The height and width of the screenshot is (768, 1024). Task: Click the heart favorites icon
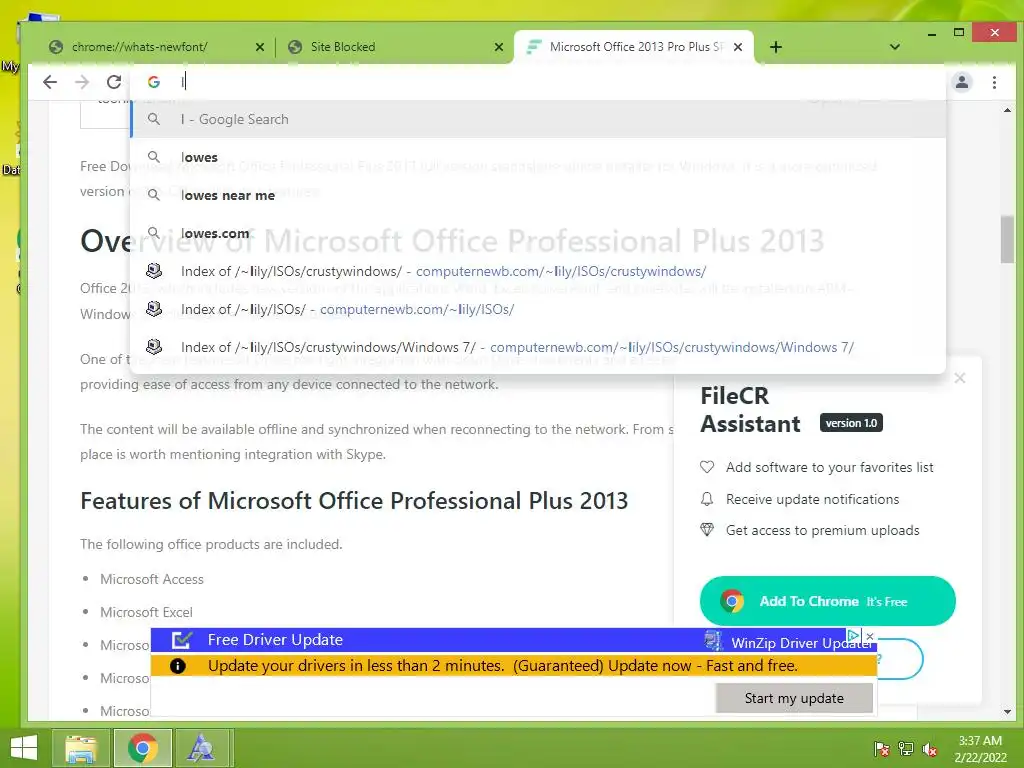(x=707, y=467)
